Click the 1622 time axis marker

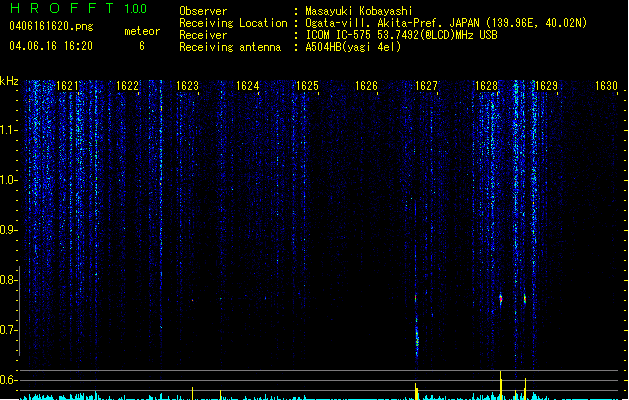coord(127,86)
